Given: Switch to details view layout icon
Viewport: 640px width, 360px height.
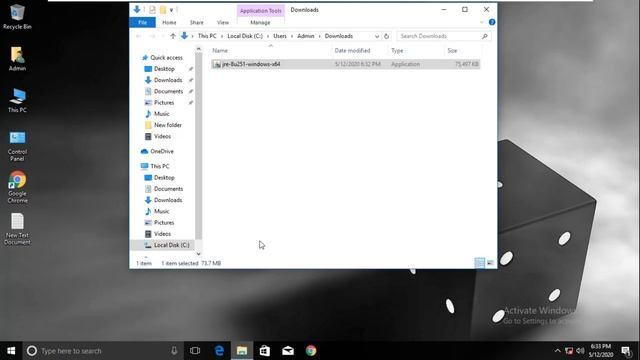Looking at the screenshot, I should (x=480, y=263).
